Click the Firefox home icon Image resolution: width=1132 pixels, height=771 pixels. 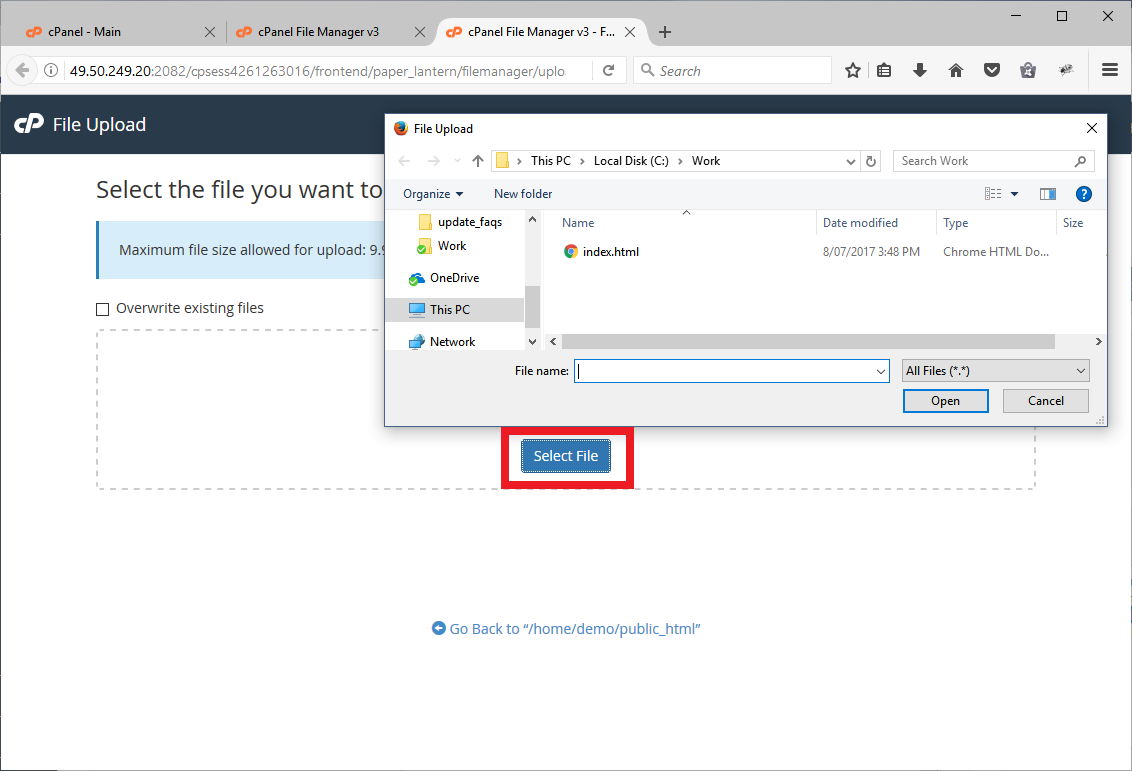click(x=956, y=70)
